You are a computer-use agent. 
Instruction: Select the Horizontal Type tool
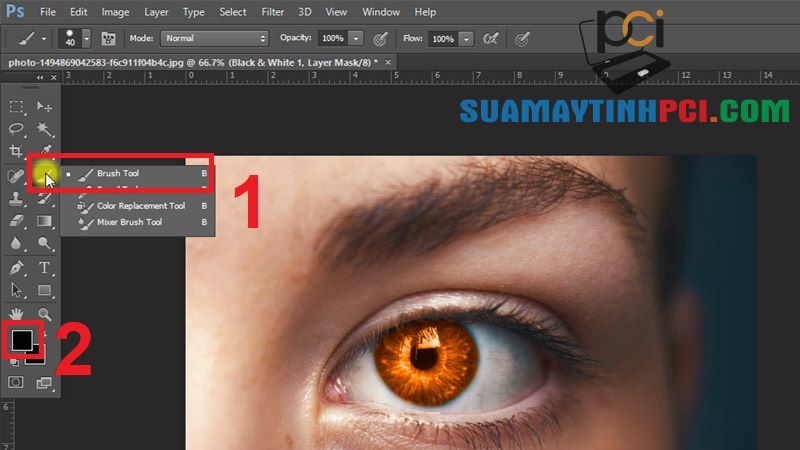pos(44,267)
